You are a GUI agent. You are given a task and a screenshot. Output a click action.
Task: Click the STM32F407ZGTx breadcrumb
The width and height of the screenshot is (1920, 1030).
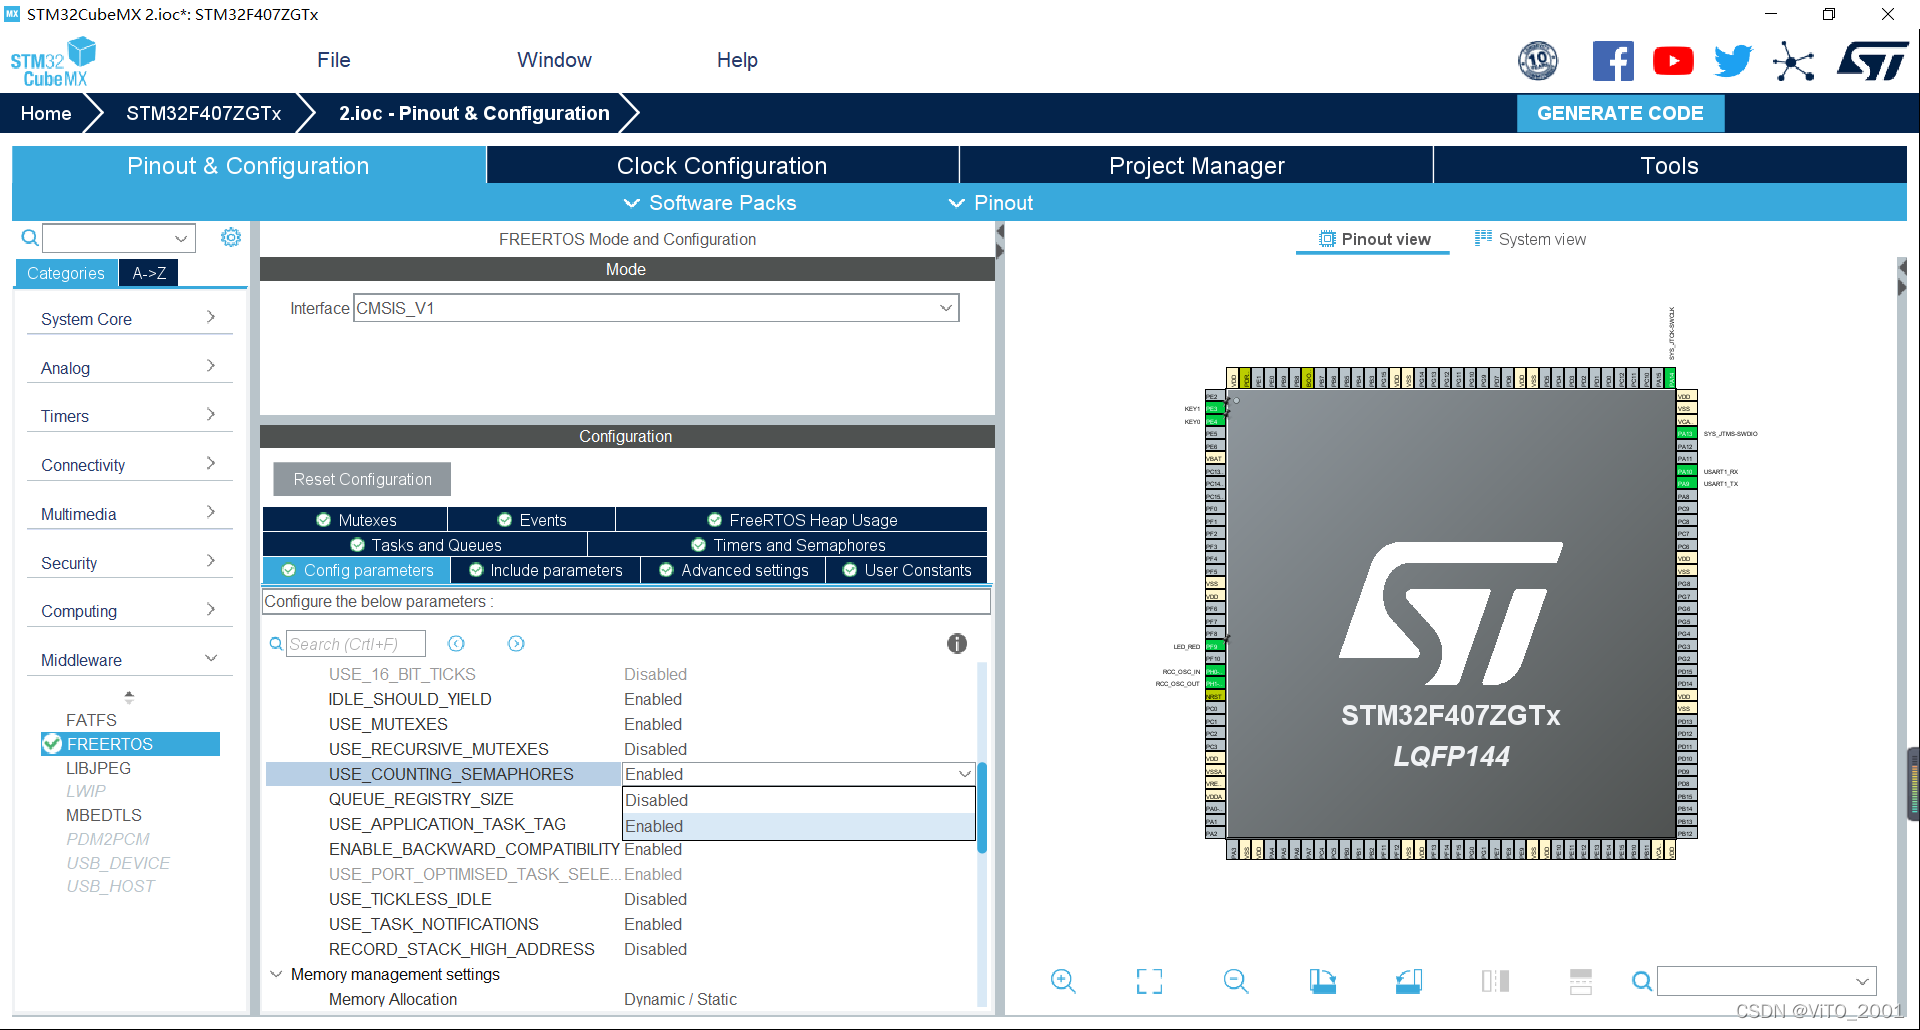[x=203, y=114]
